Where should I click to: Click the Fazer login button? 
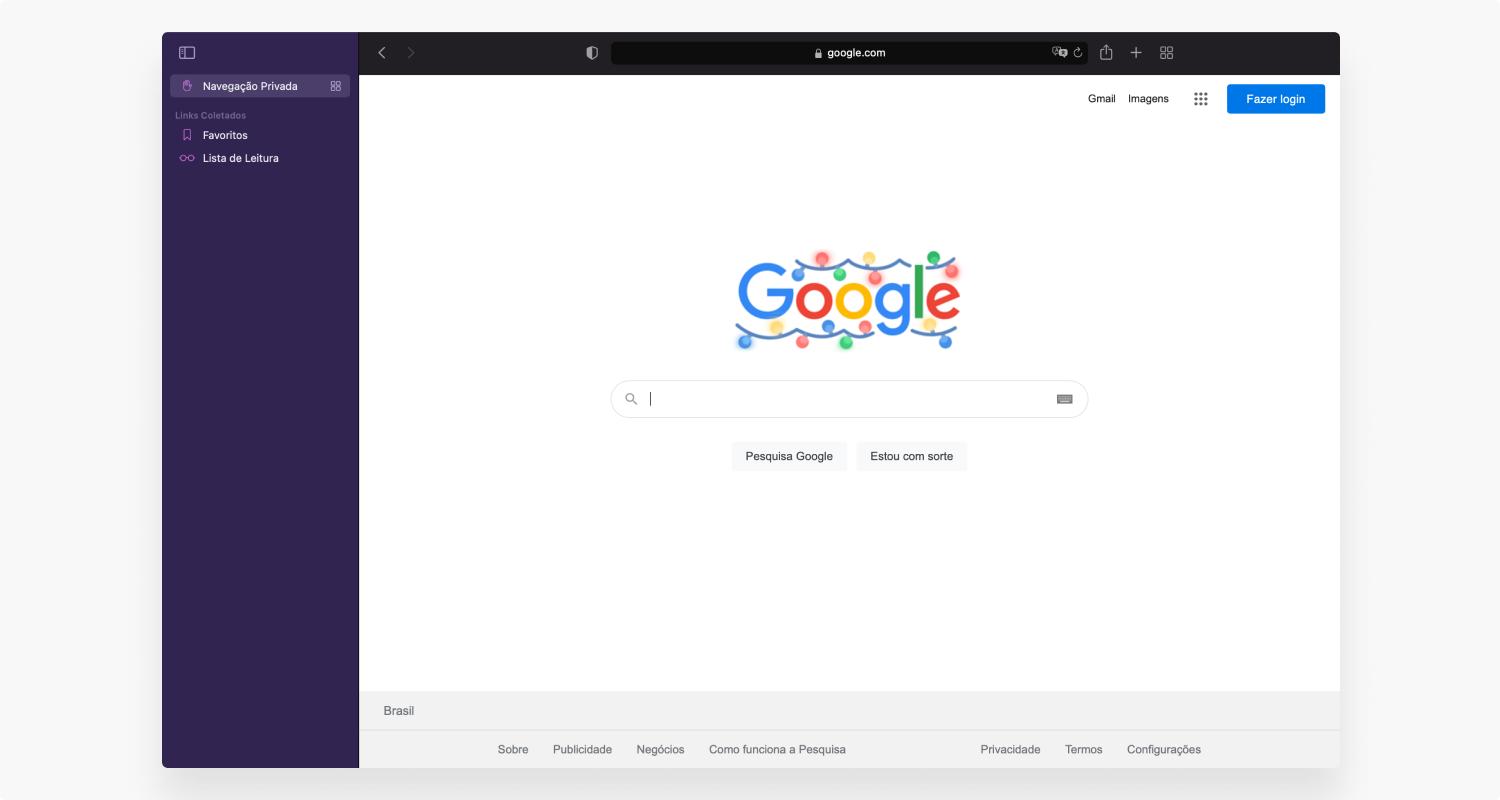point(1276,99)
